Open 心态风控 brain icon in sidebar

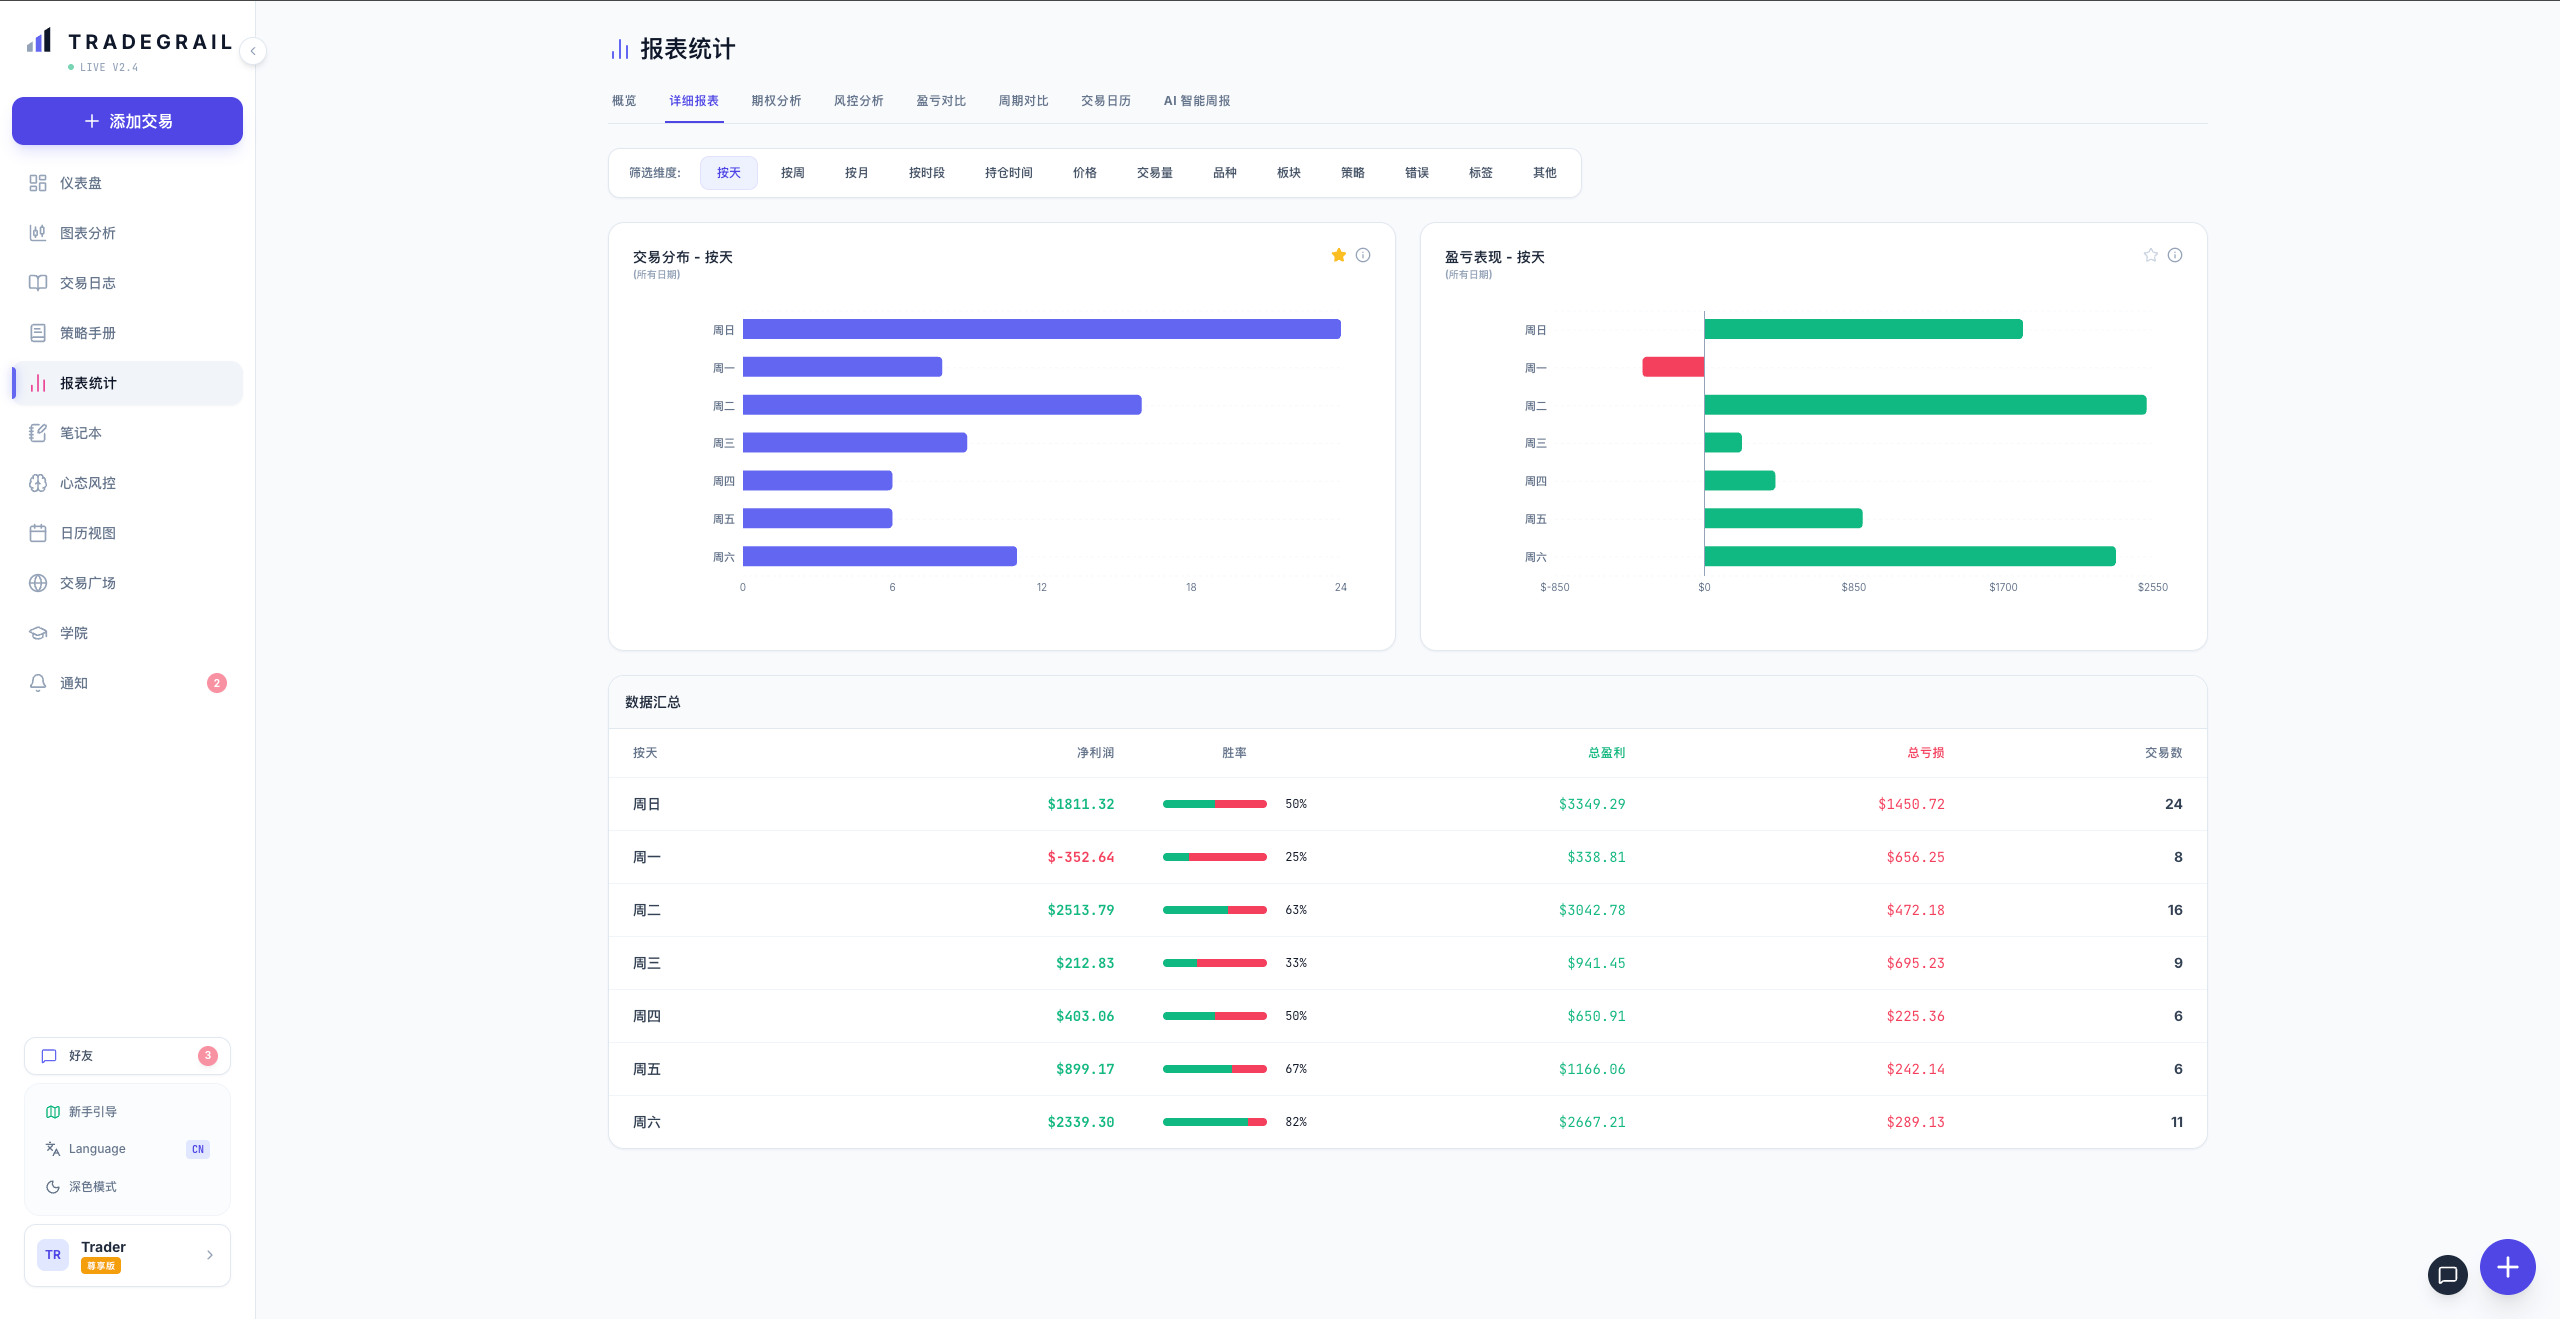[38, 483]
